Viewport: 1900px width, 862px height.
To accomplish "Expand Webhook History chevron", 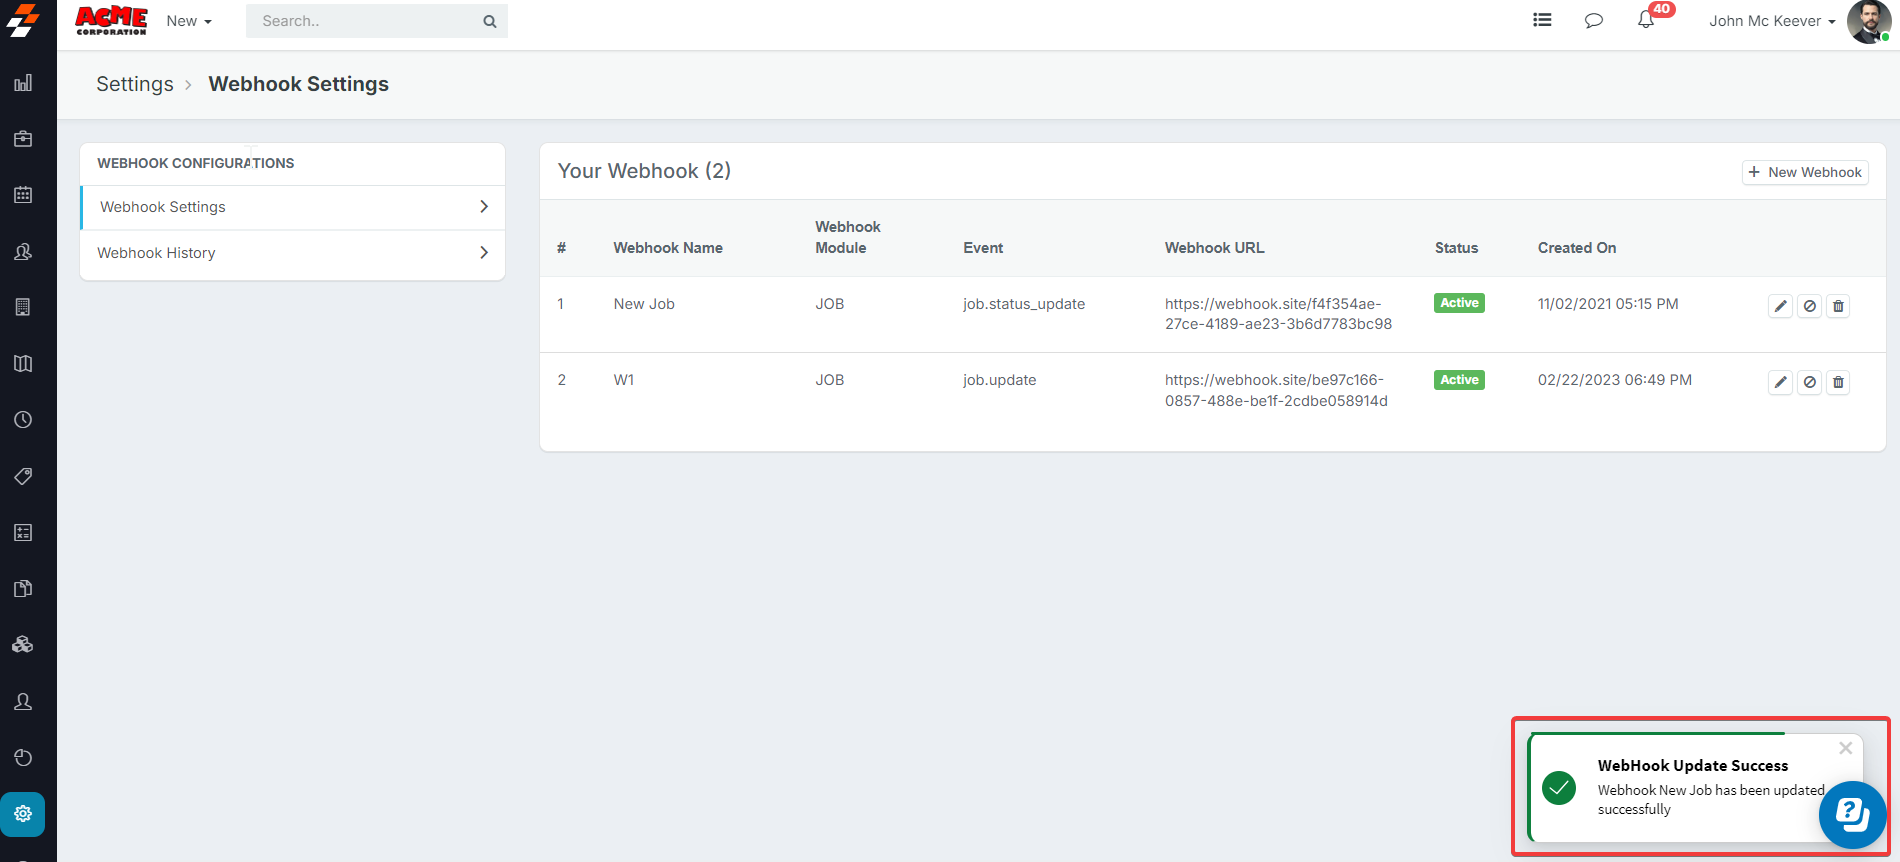I will (484, 253).
